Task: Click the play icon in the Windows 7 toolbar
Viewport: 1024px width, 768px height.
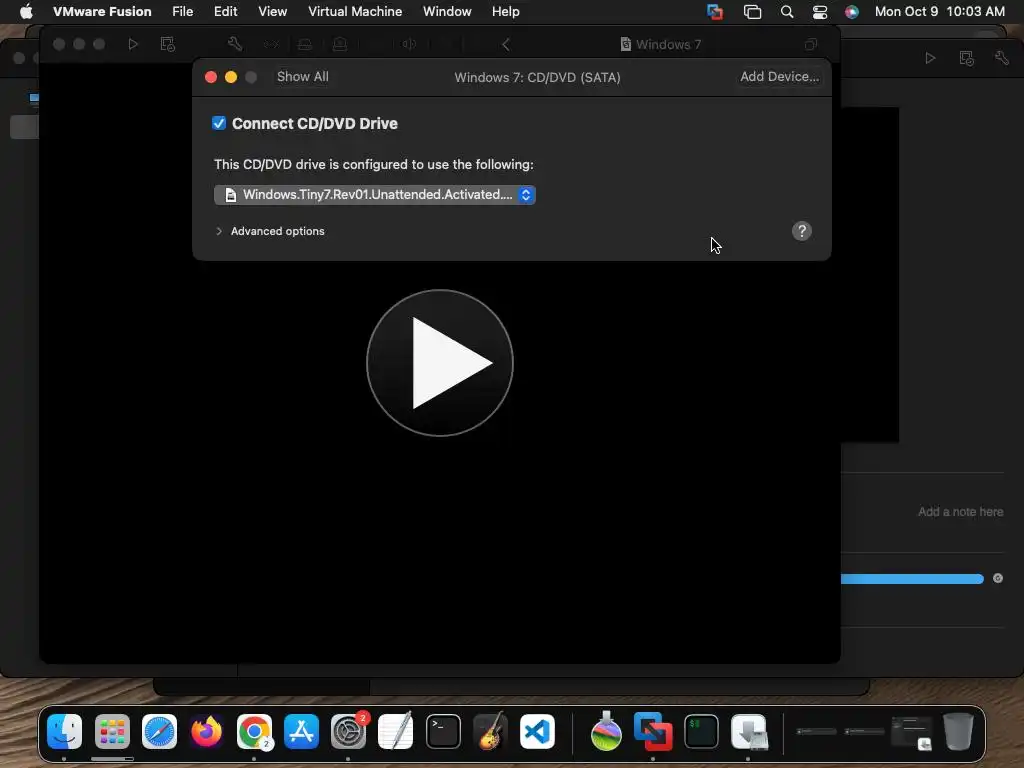Action: tap(133, 44)
